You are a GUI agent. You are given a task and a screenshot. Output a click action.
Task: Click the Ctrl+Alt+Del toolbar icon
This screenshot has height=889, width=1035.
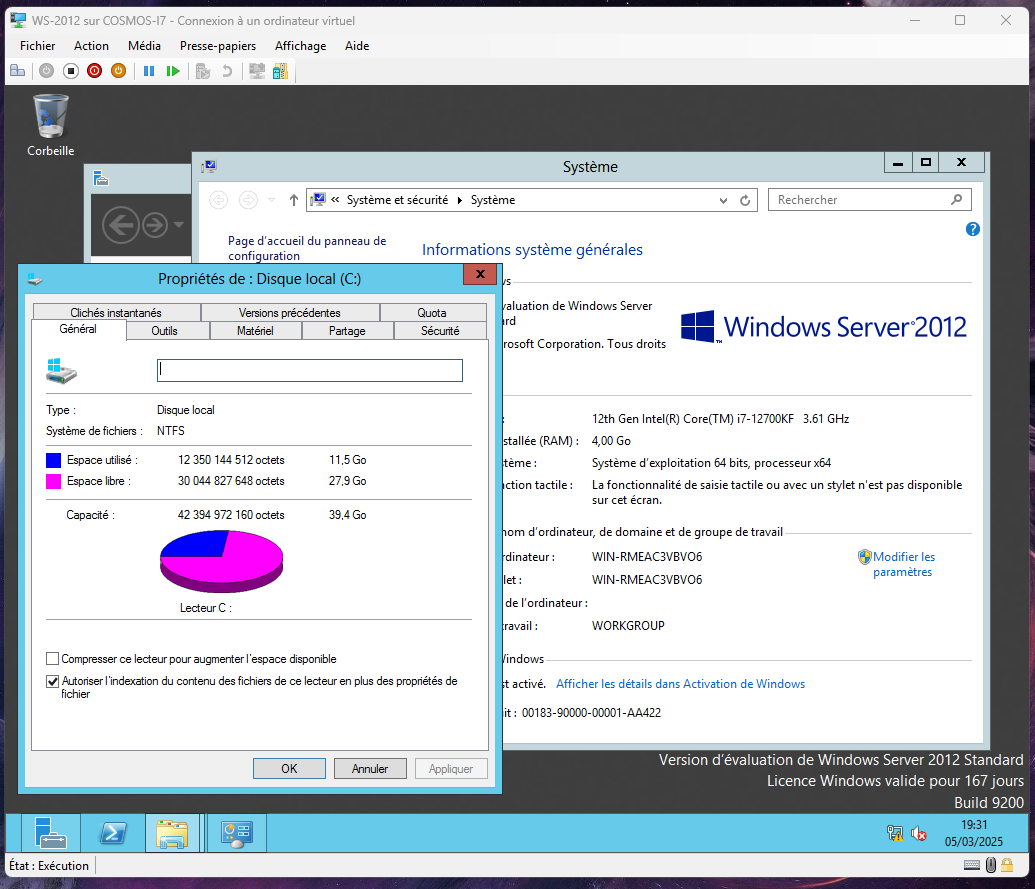17,71
